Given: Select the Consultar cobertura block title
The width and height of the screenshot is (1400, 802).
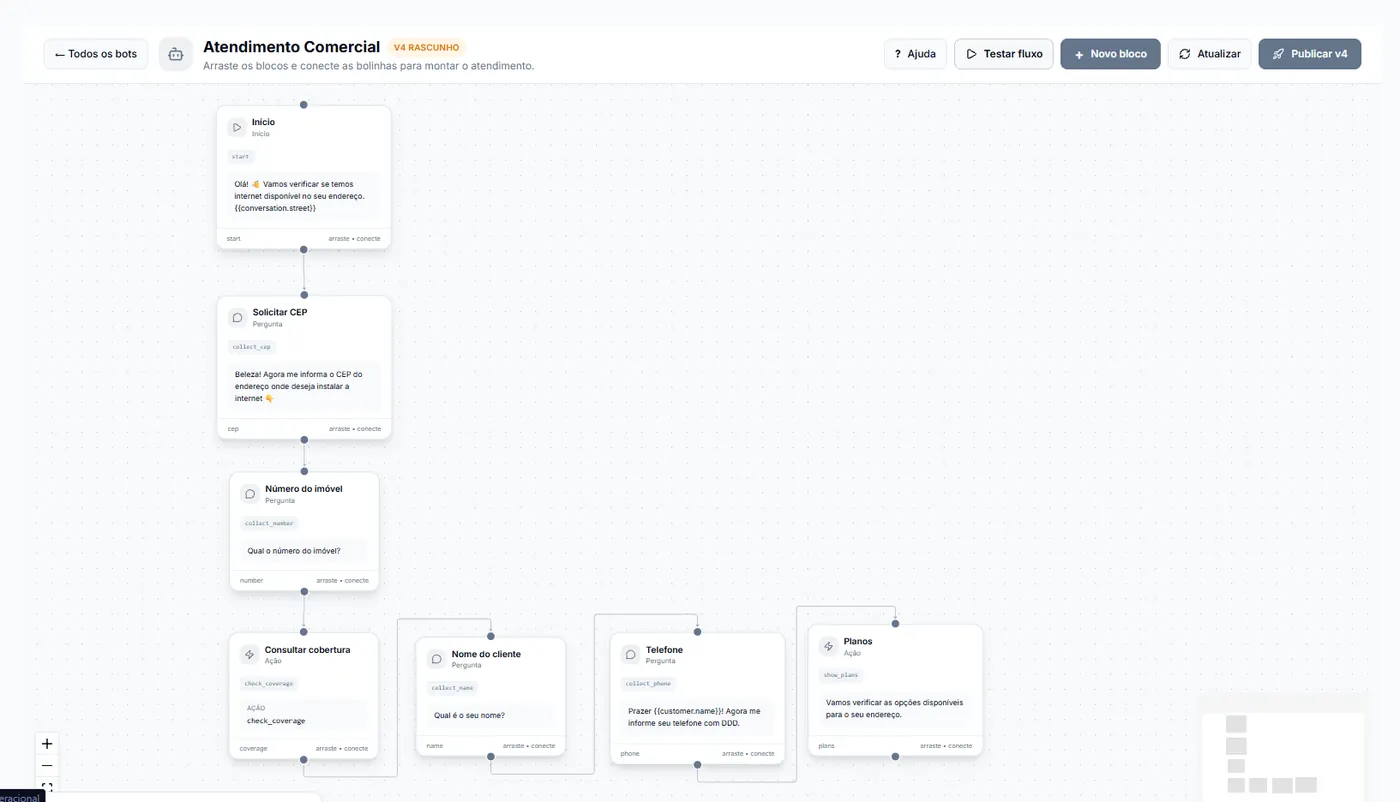Looking at the screenshot, I should (x=307, y=650).
